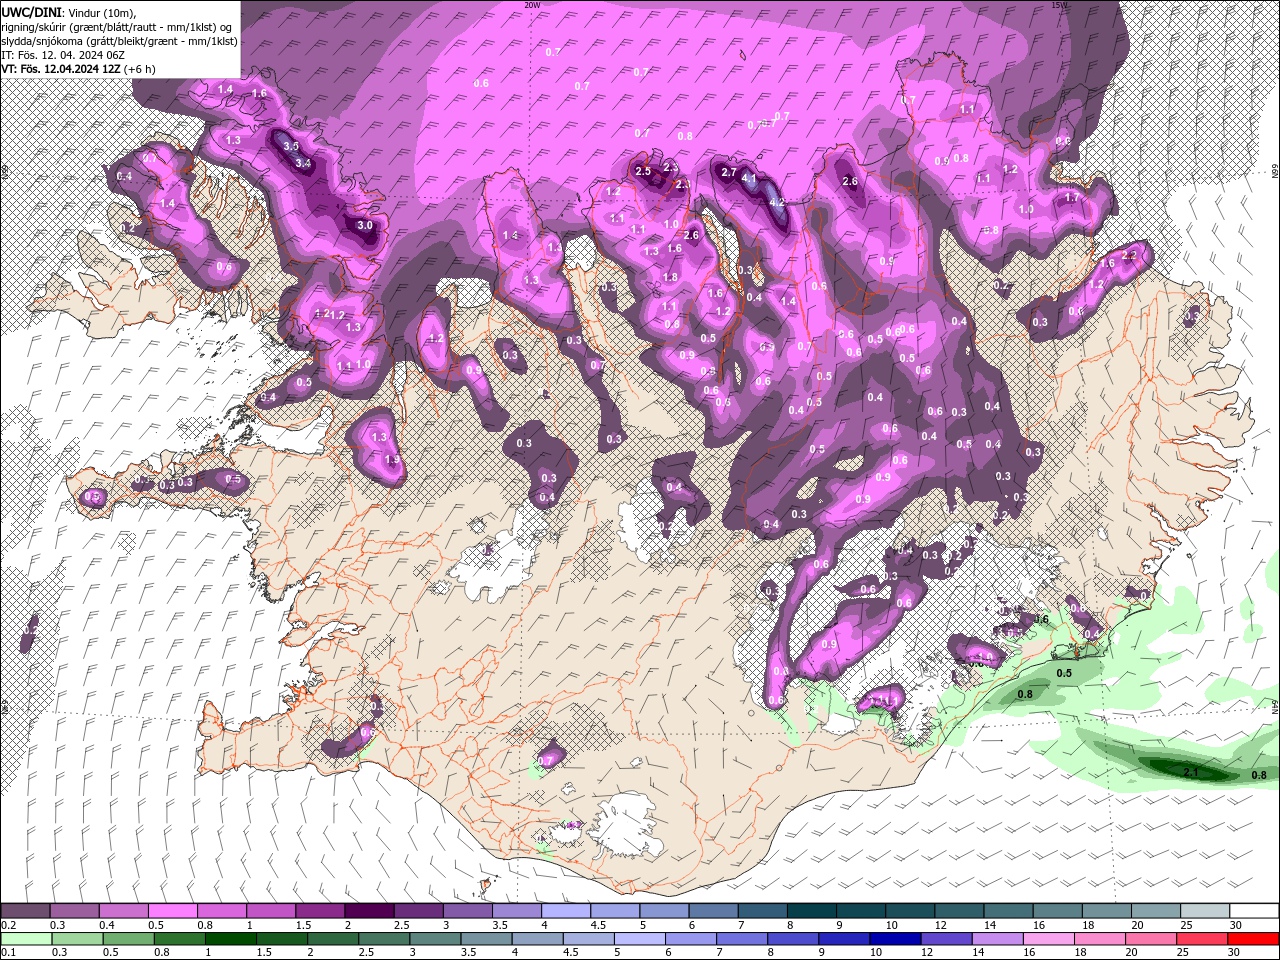Click the 'IT: Fös. 12. 04. 2024 06Z' line
Viewport: 1280px width, 960px height.
61,55
